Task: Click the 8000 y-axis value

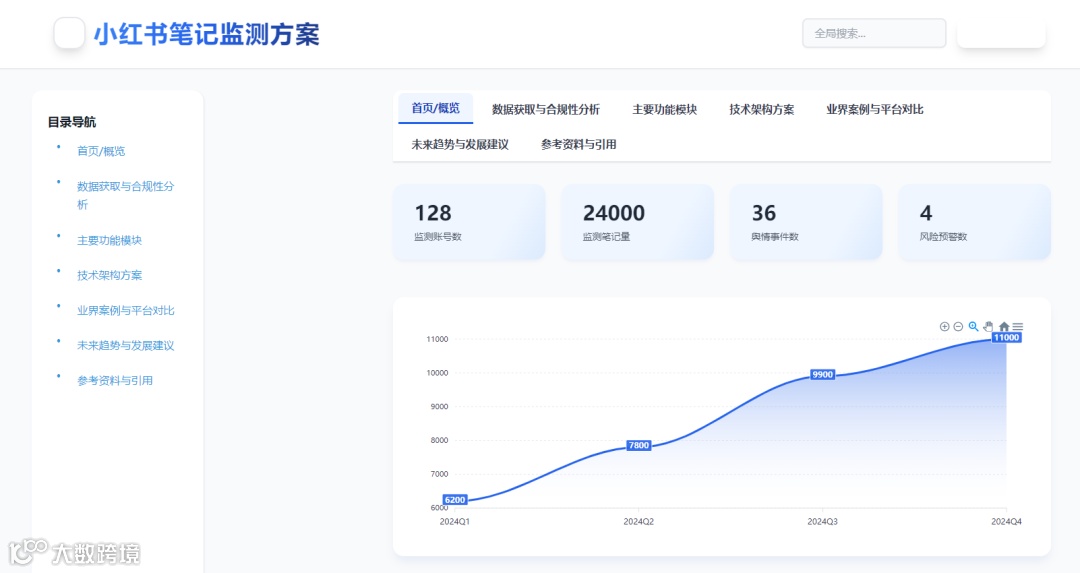Action: [x=439, y=441]
